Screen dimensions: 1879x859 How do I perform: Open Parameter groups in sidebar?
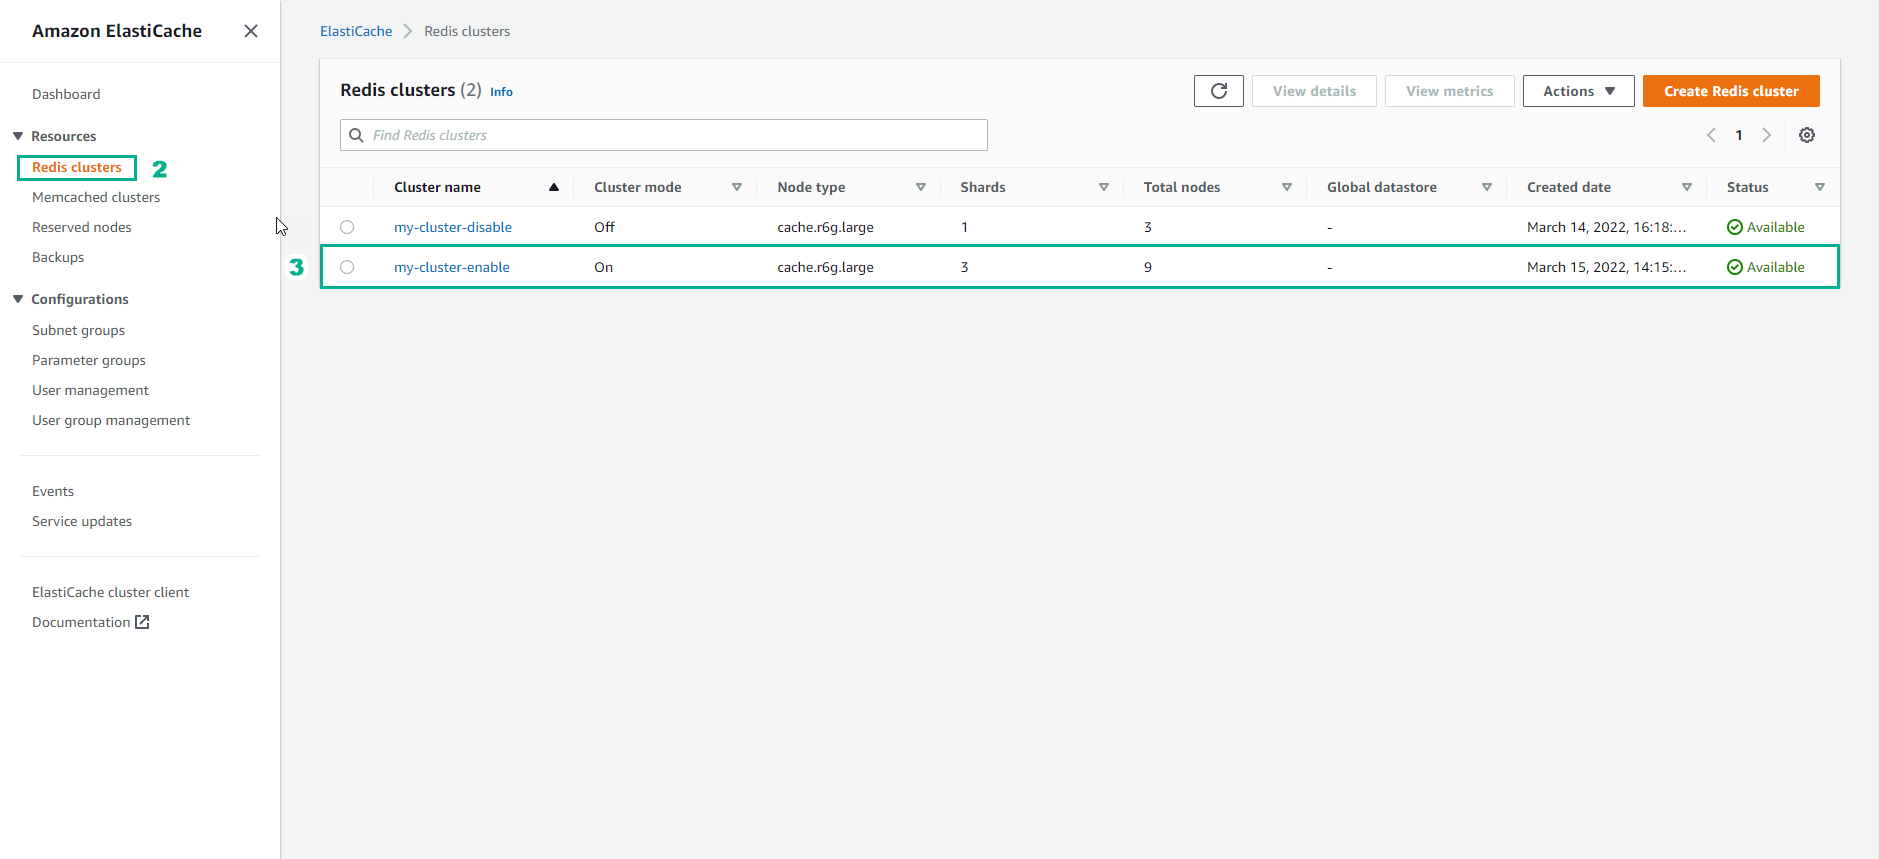click(x=89, y=360)
